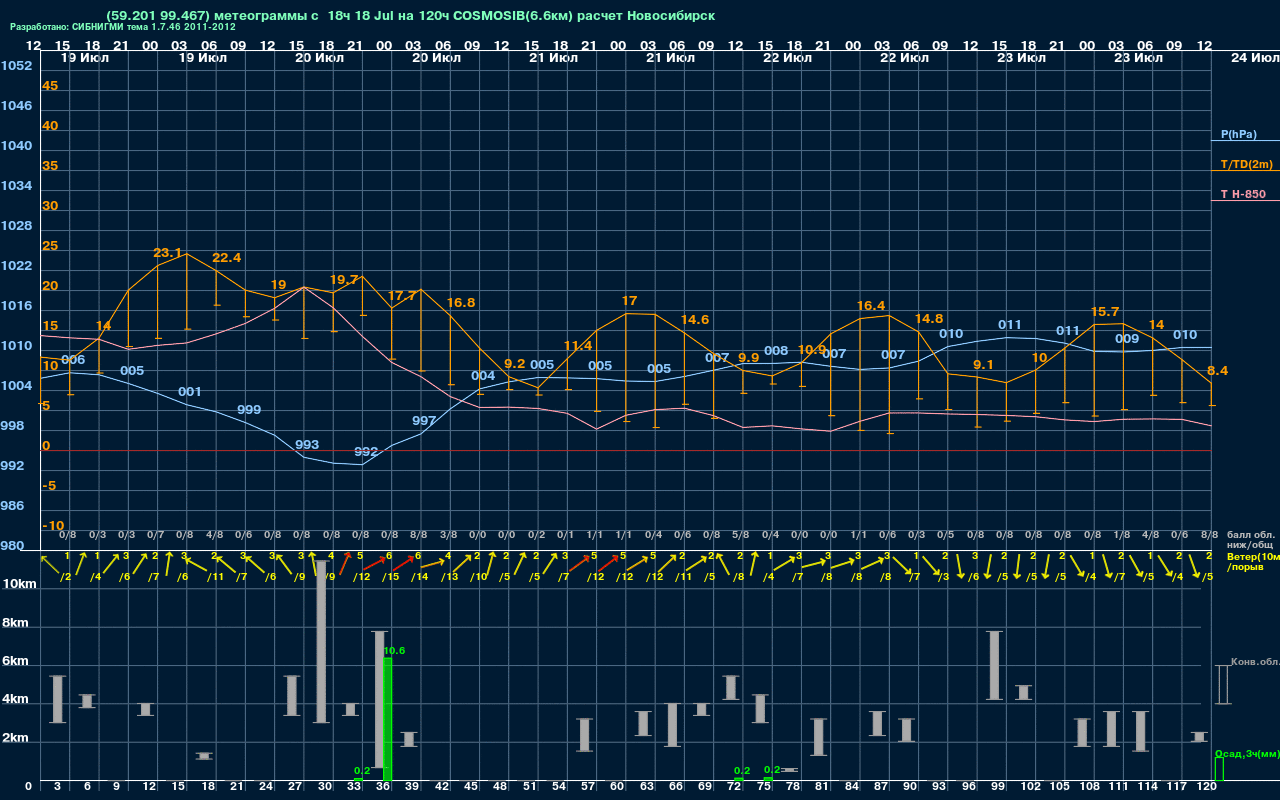The width and height of the screenshot is (1280, 800).
Task: Click the 997 pressure label
Action: tap(424, 421)
